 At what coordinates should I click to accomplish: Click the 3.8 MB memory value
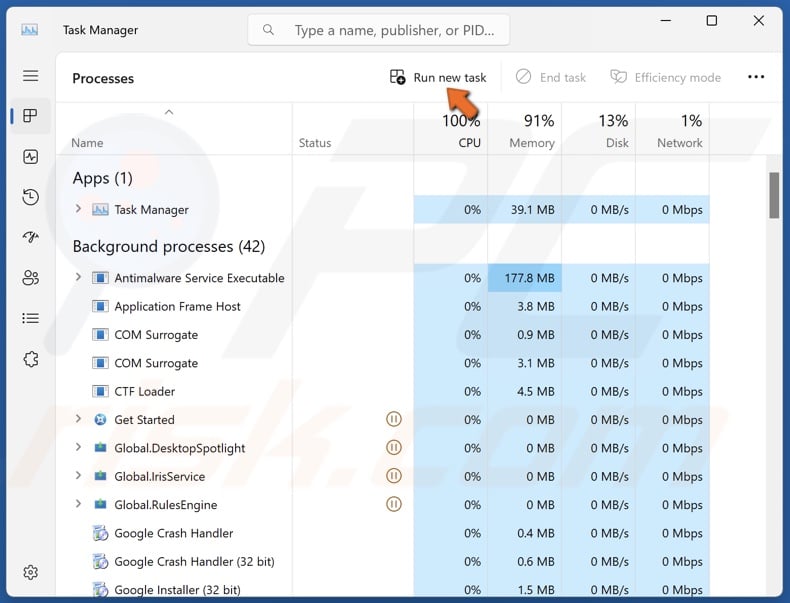tap(536, 306)
